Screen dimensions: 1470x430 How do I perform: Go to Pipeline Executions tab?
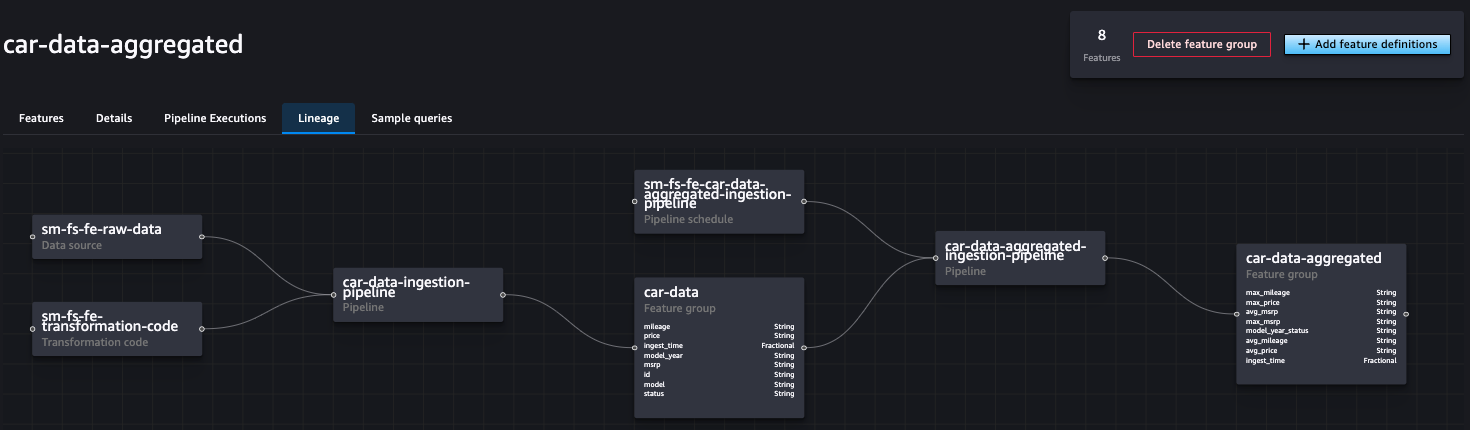pyautogui.click(x=215, y=118)
